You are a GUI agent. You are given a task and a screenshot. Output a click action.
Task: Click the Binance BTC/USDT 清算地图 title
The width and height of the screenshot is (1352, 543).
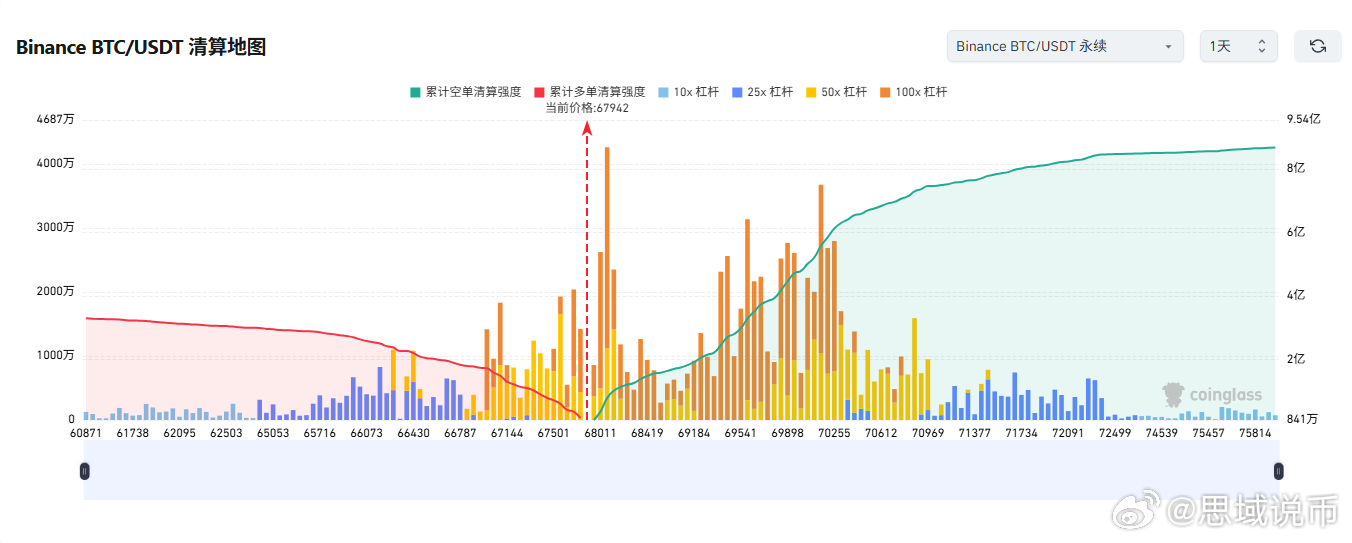pyautogui.click(x=141, y=47)
